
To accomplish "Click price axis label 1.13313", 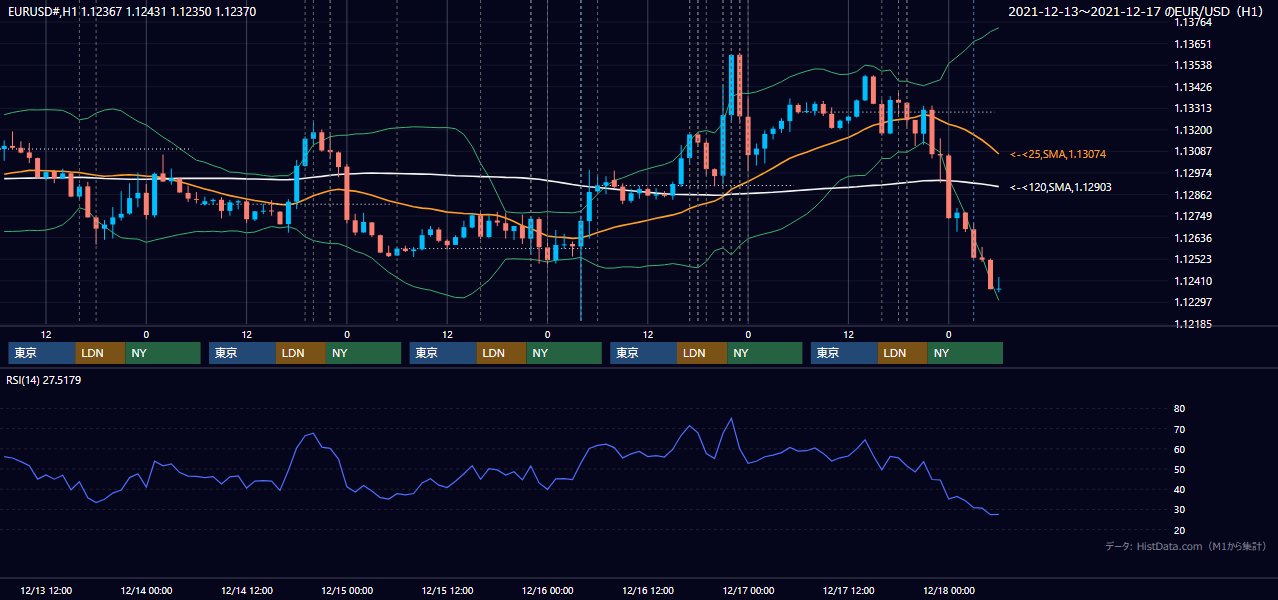I will coord(1192,109).
